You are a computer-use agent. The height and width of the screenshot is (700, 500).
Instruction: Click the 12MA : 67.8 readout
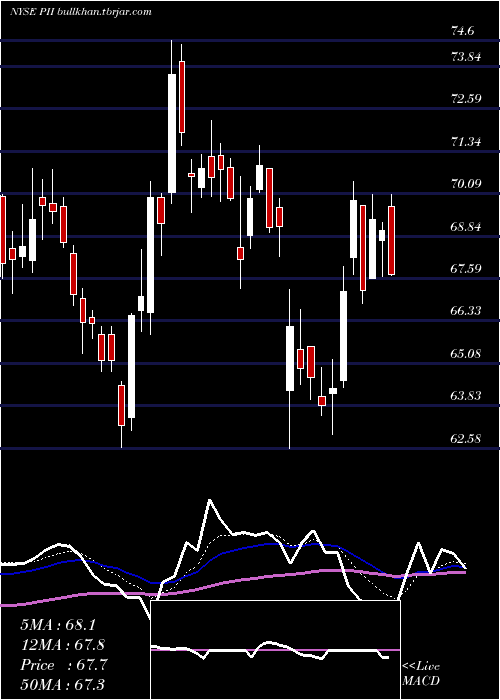(63, 645)
